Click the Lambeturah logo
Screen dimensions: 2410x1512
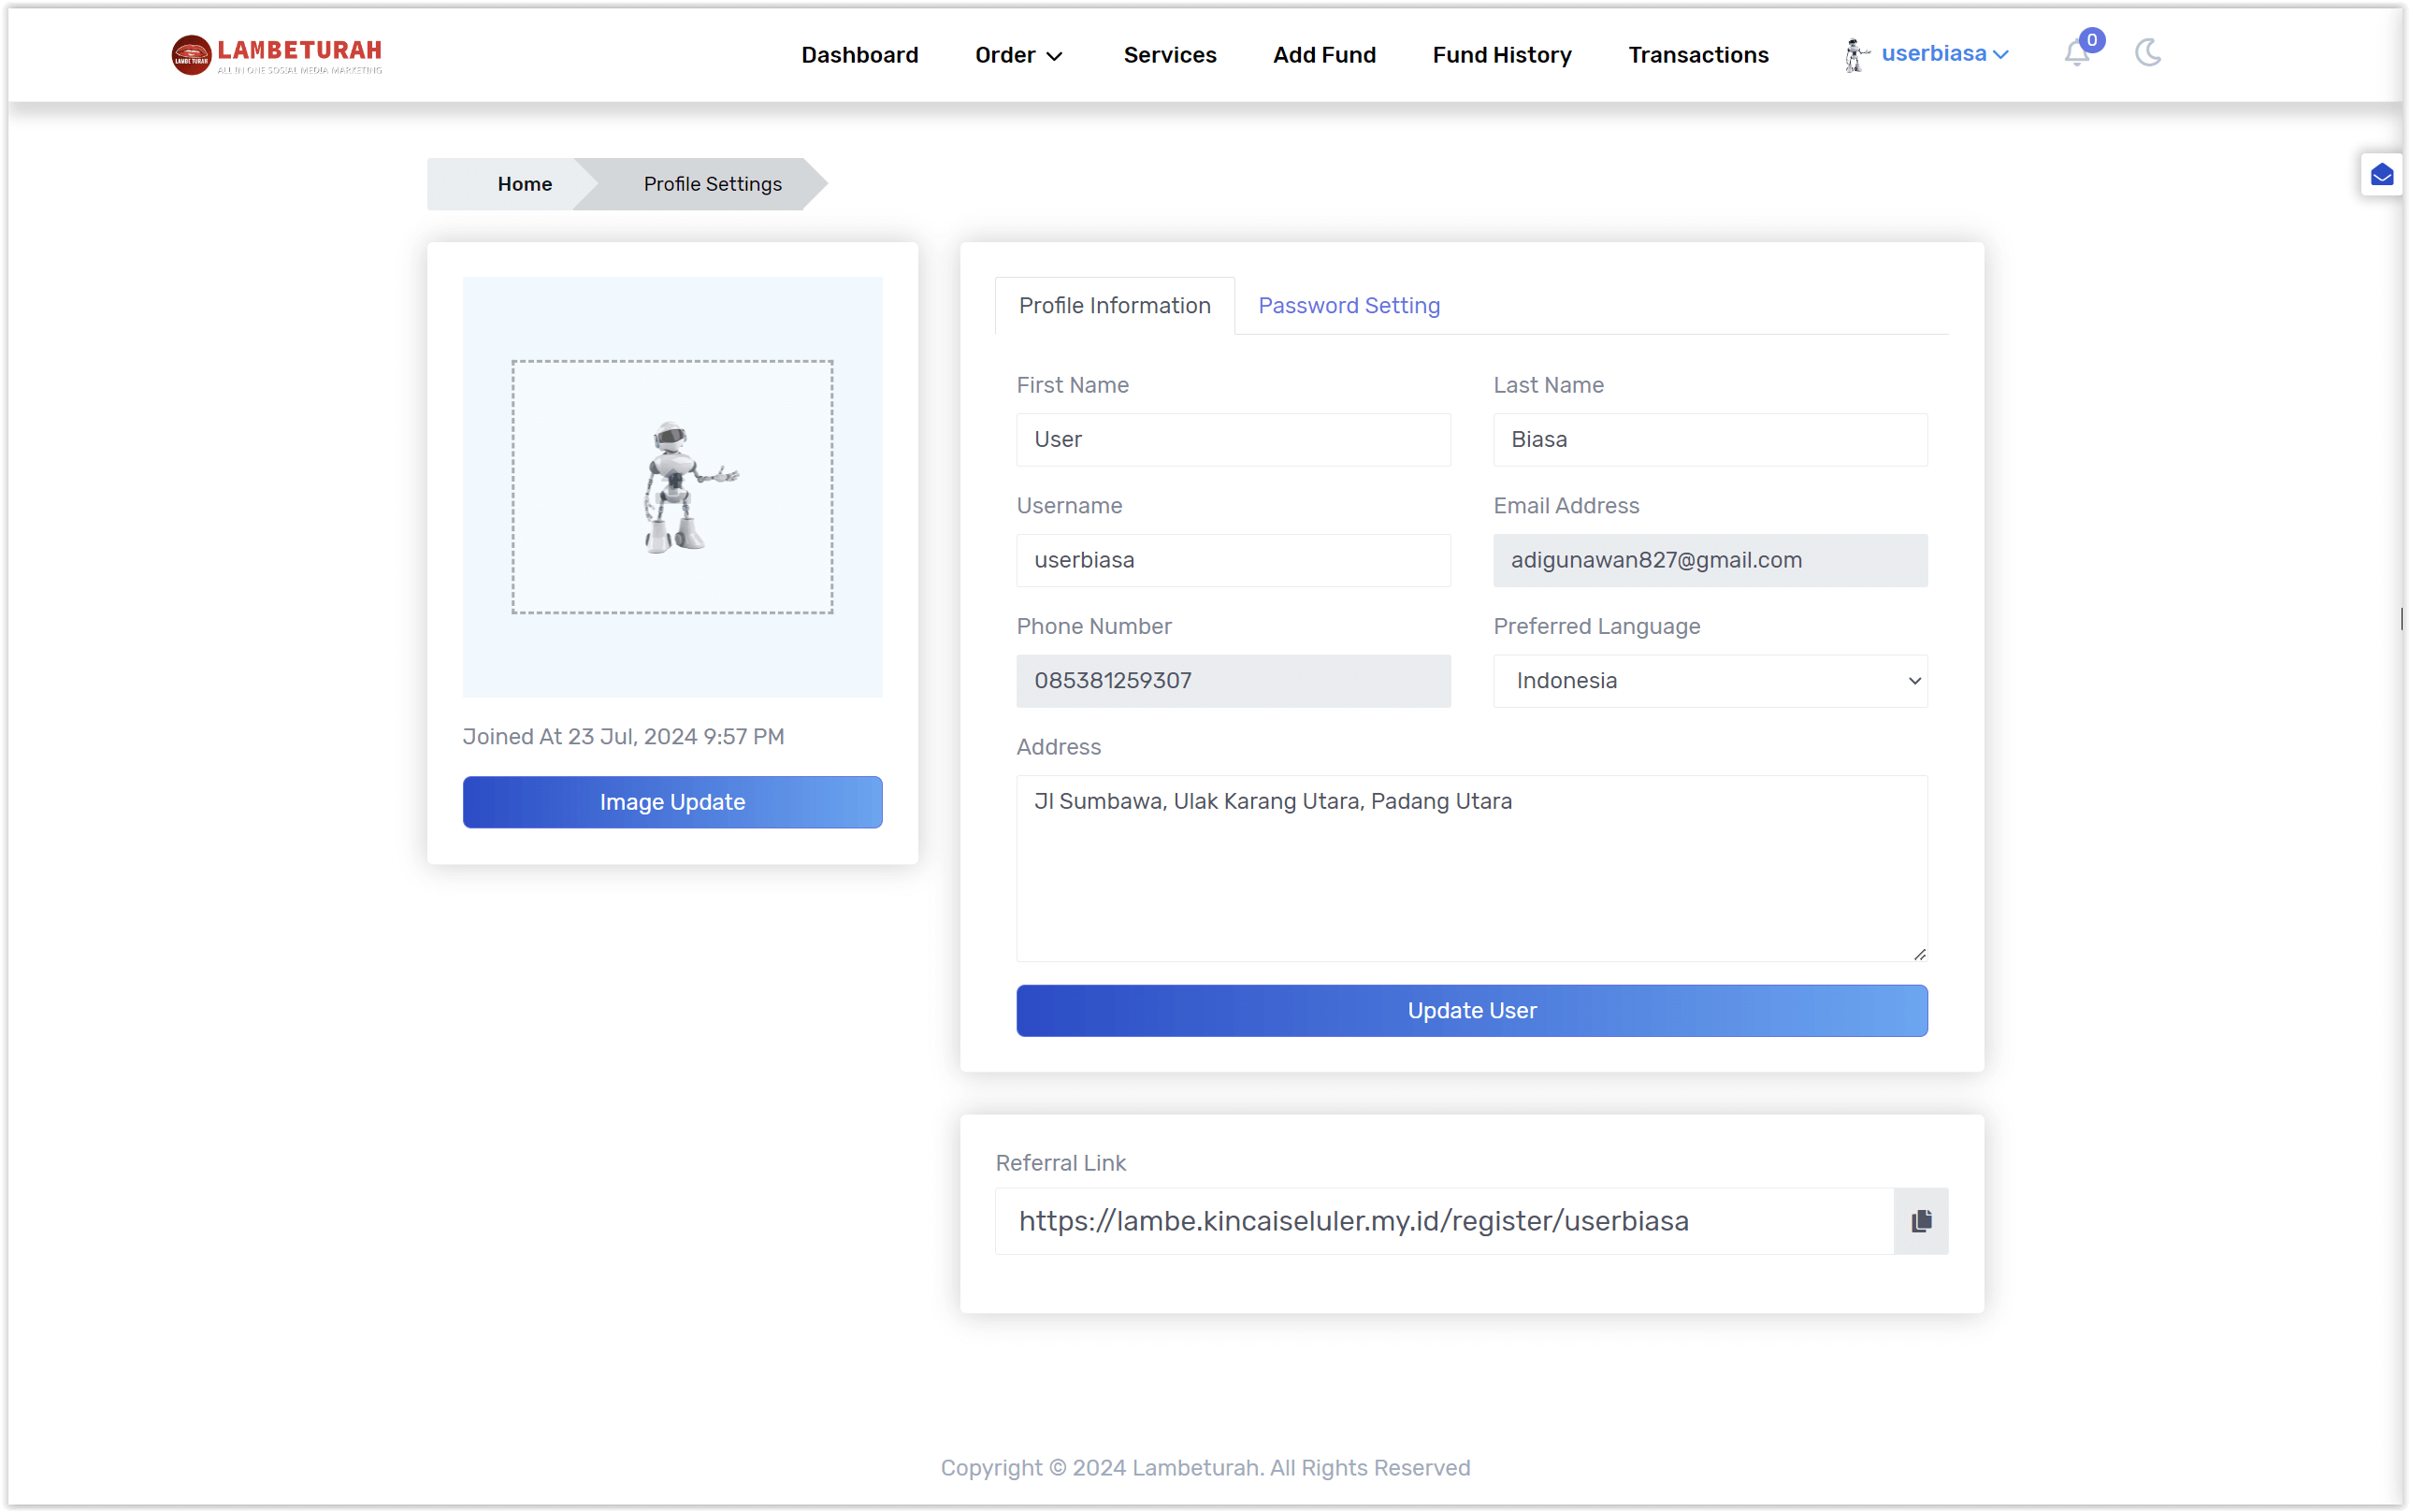click(277, 55)
